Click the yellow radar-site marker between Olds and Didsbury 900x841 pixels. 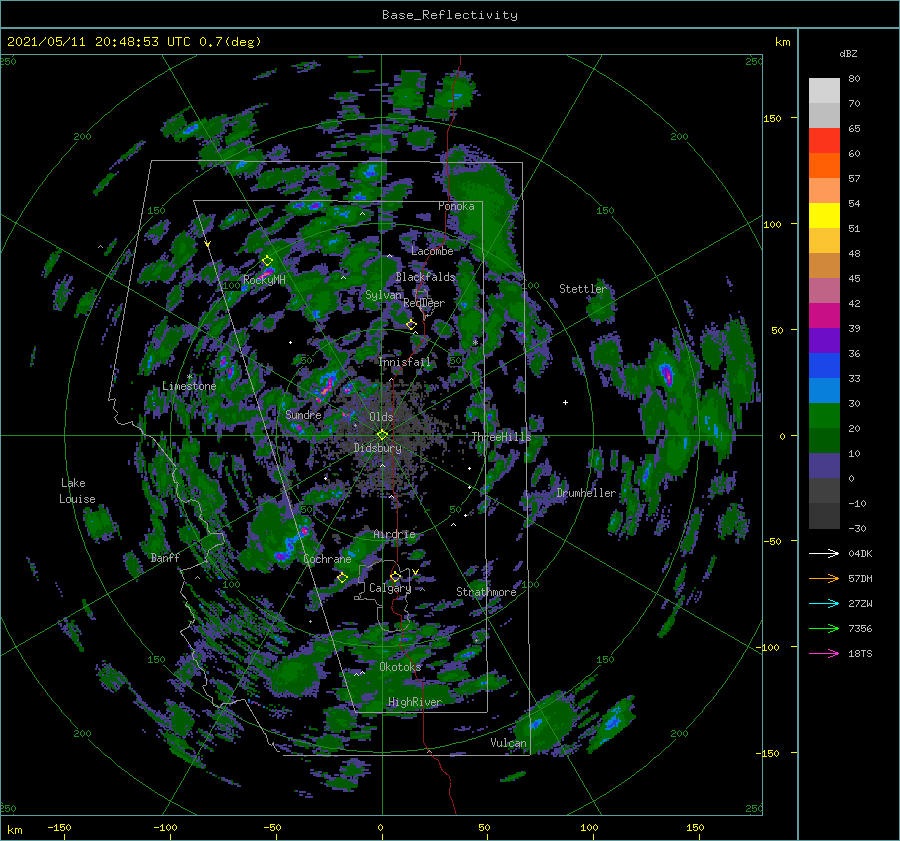point(382,435)
